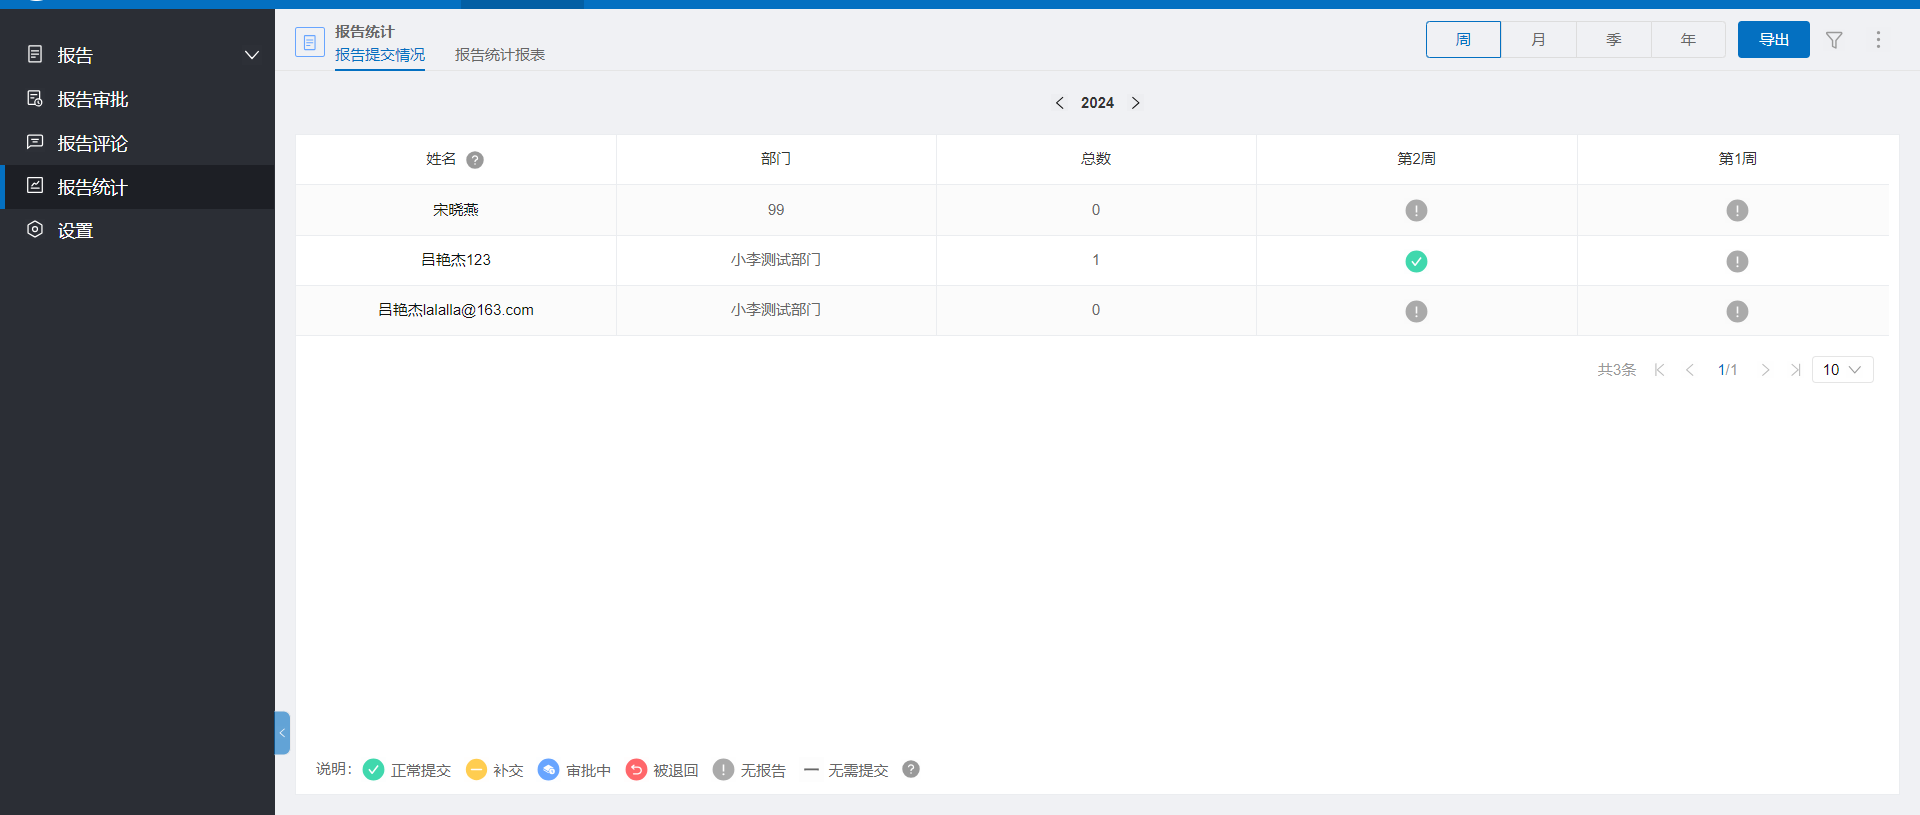The width and height of the screenshot is (1920, 815).
Task: Click 吕艳杰123's 第1周 no-report icon
Action: (1737, 261)
